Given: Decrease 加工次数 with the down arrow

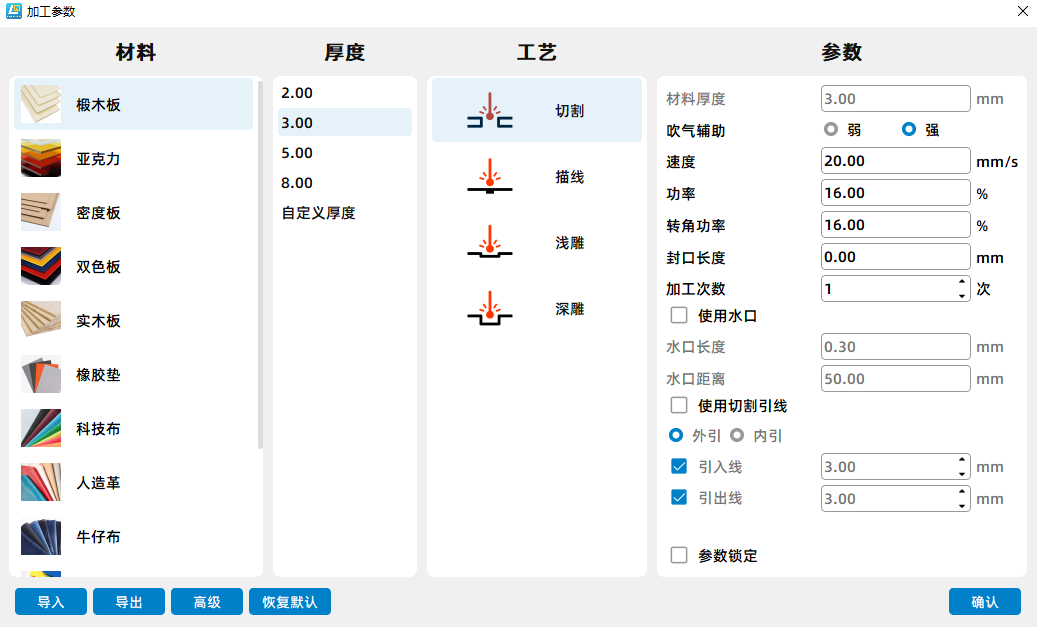Looking at the screenshot, I should (961, 294).
